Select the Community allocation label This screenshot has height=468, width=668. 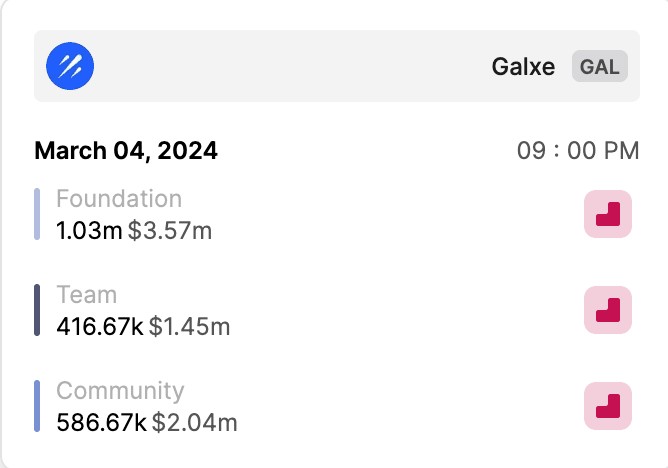click(x=120, y=391)
